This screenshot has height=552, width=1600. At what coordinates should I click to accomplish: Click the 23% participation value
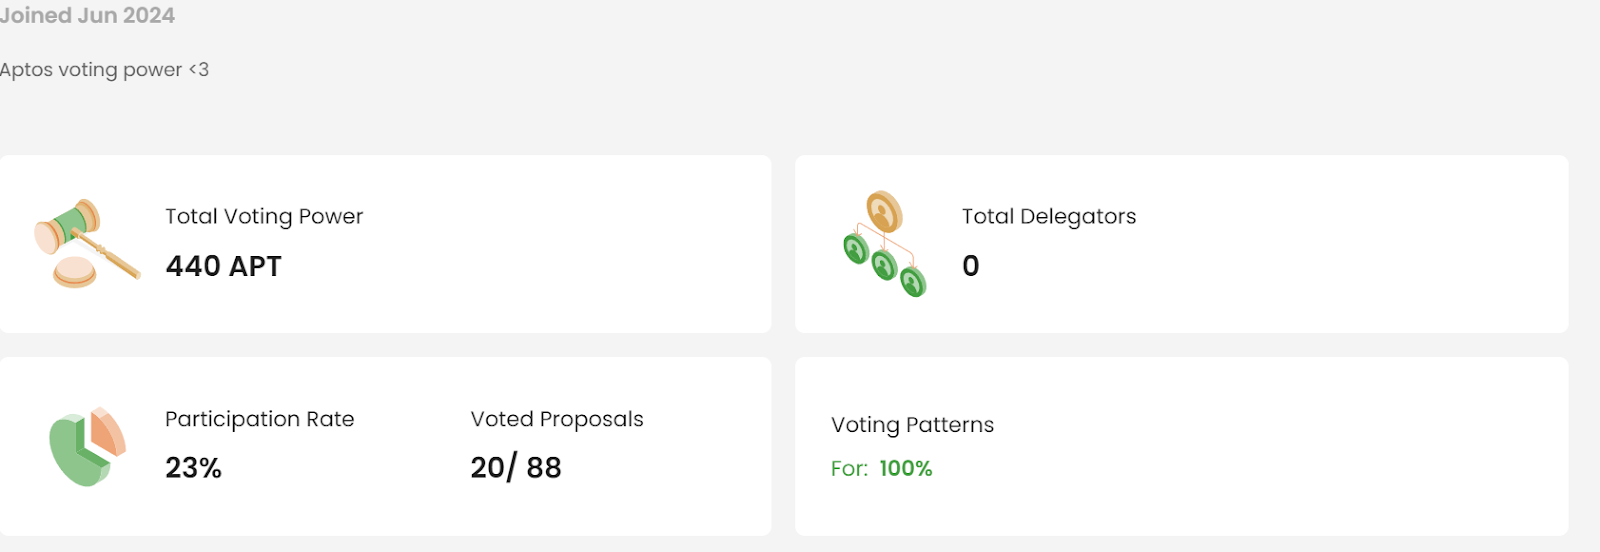click(194, 468)
